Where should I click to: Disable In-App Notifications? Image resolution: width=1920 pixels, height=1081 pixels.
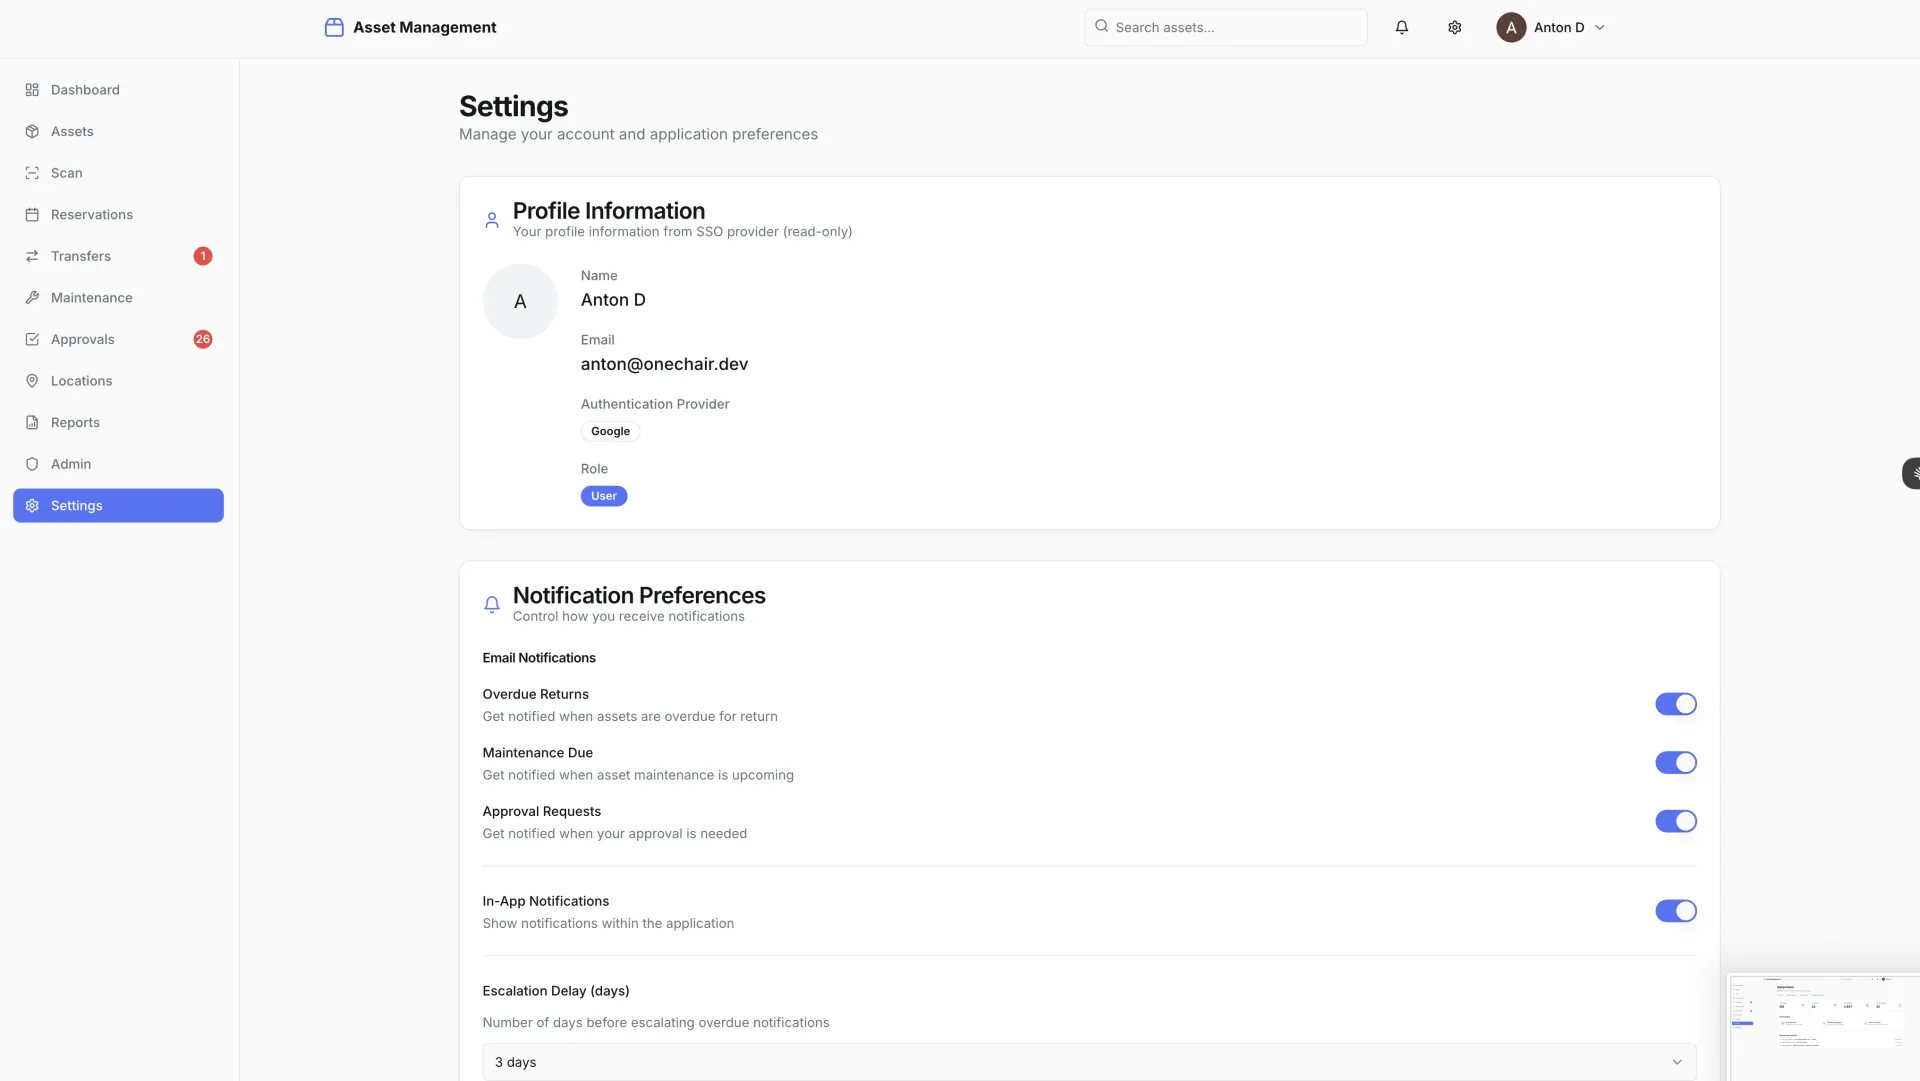[x=1675, y=911]
